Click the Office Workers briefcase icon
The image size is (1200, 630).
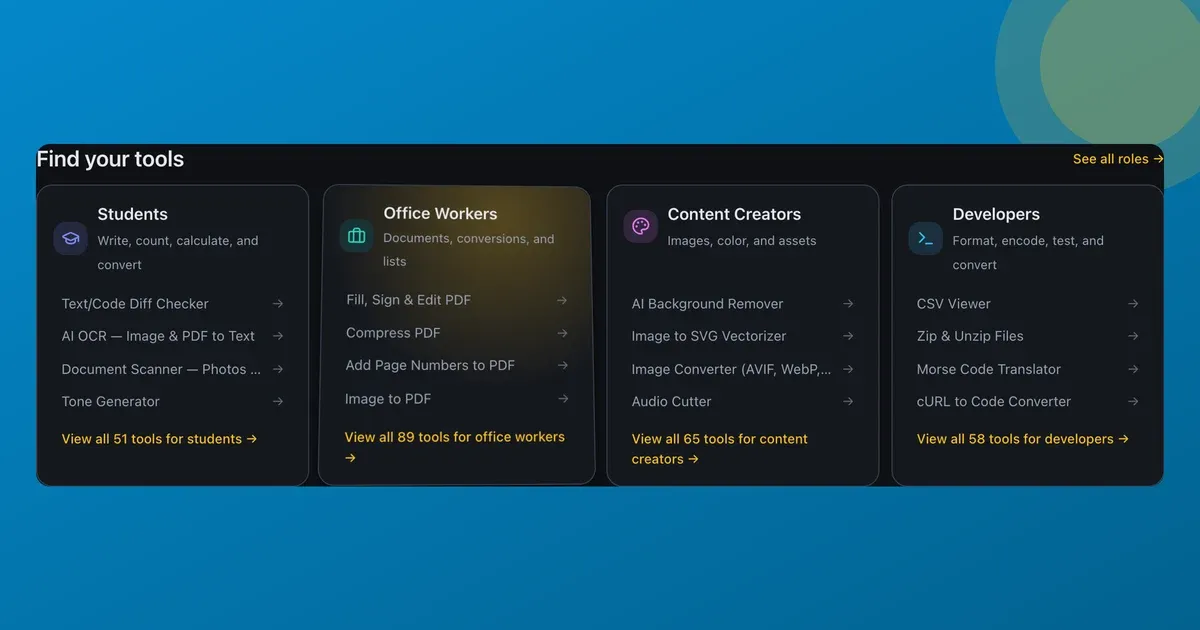coord(356,237)
